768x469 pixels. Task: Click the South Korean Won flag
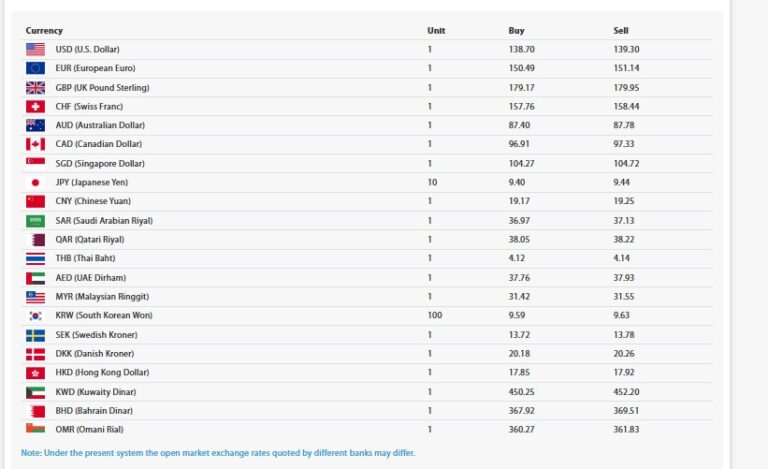[35, 315]
